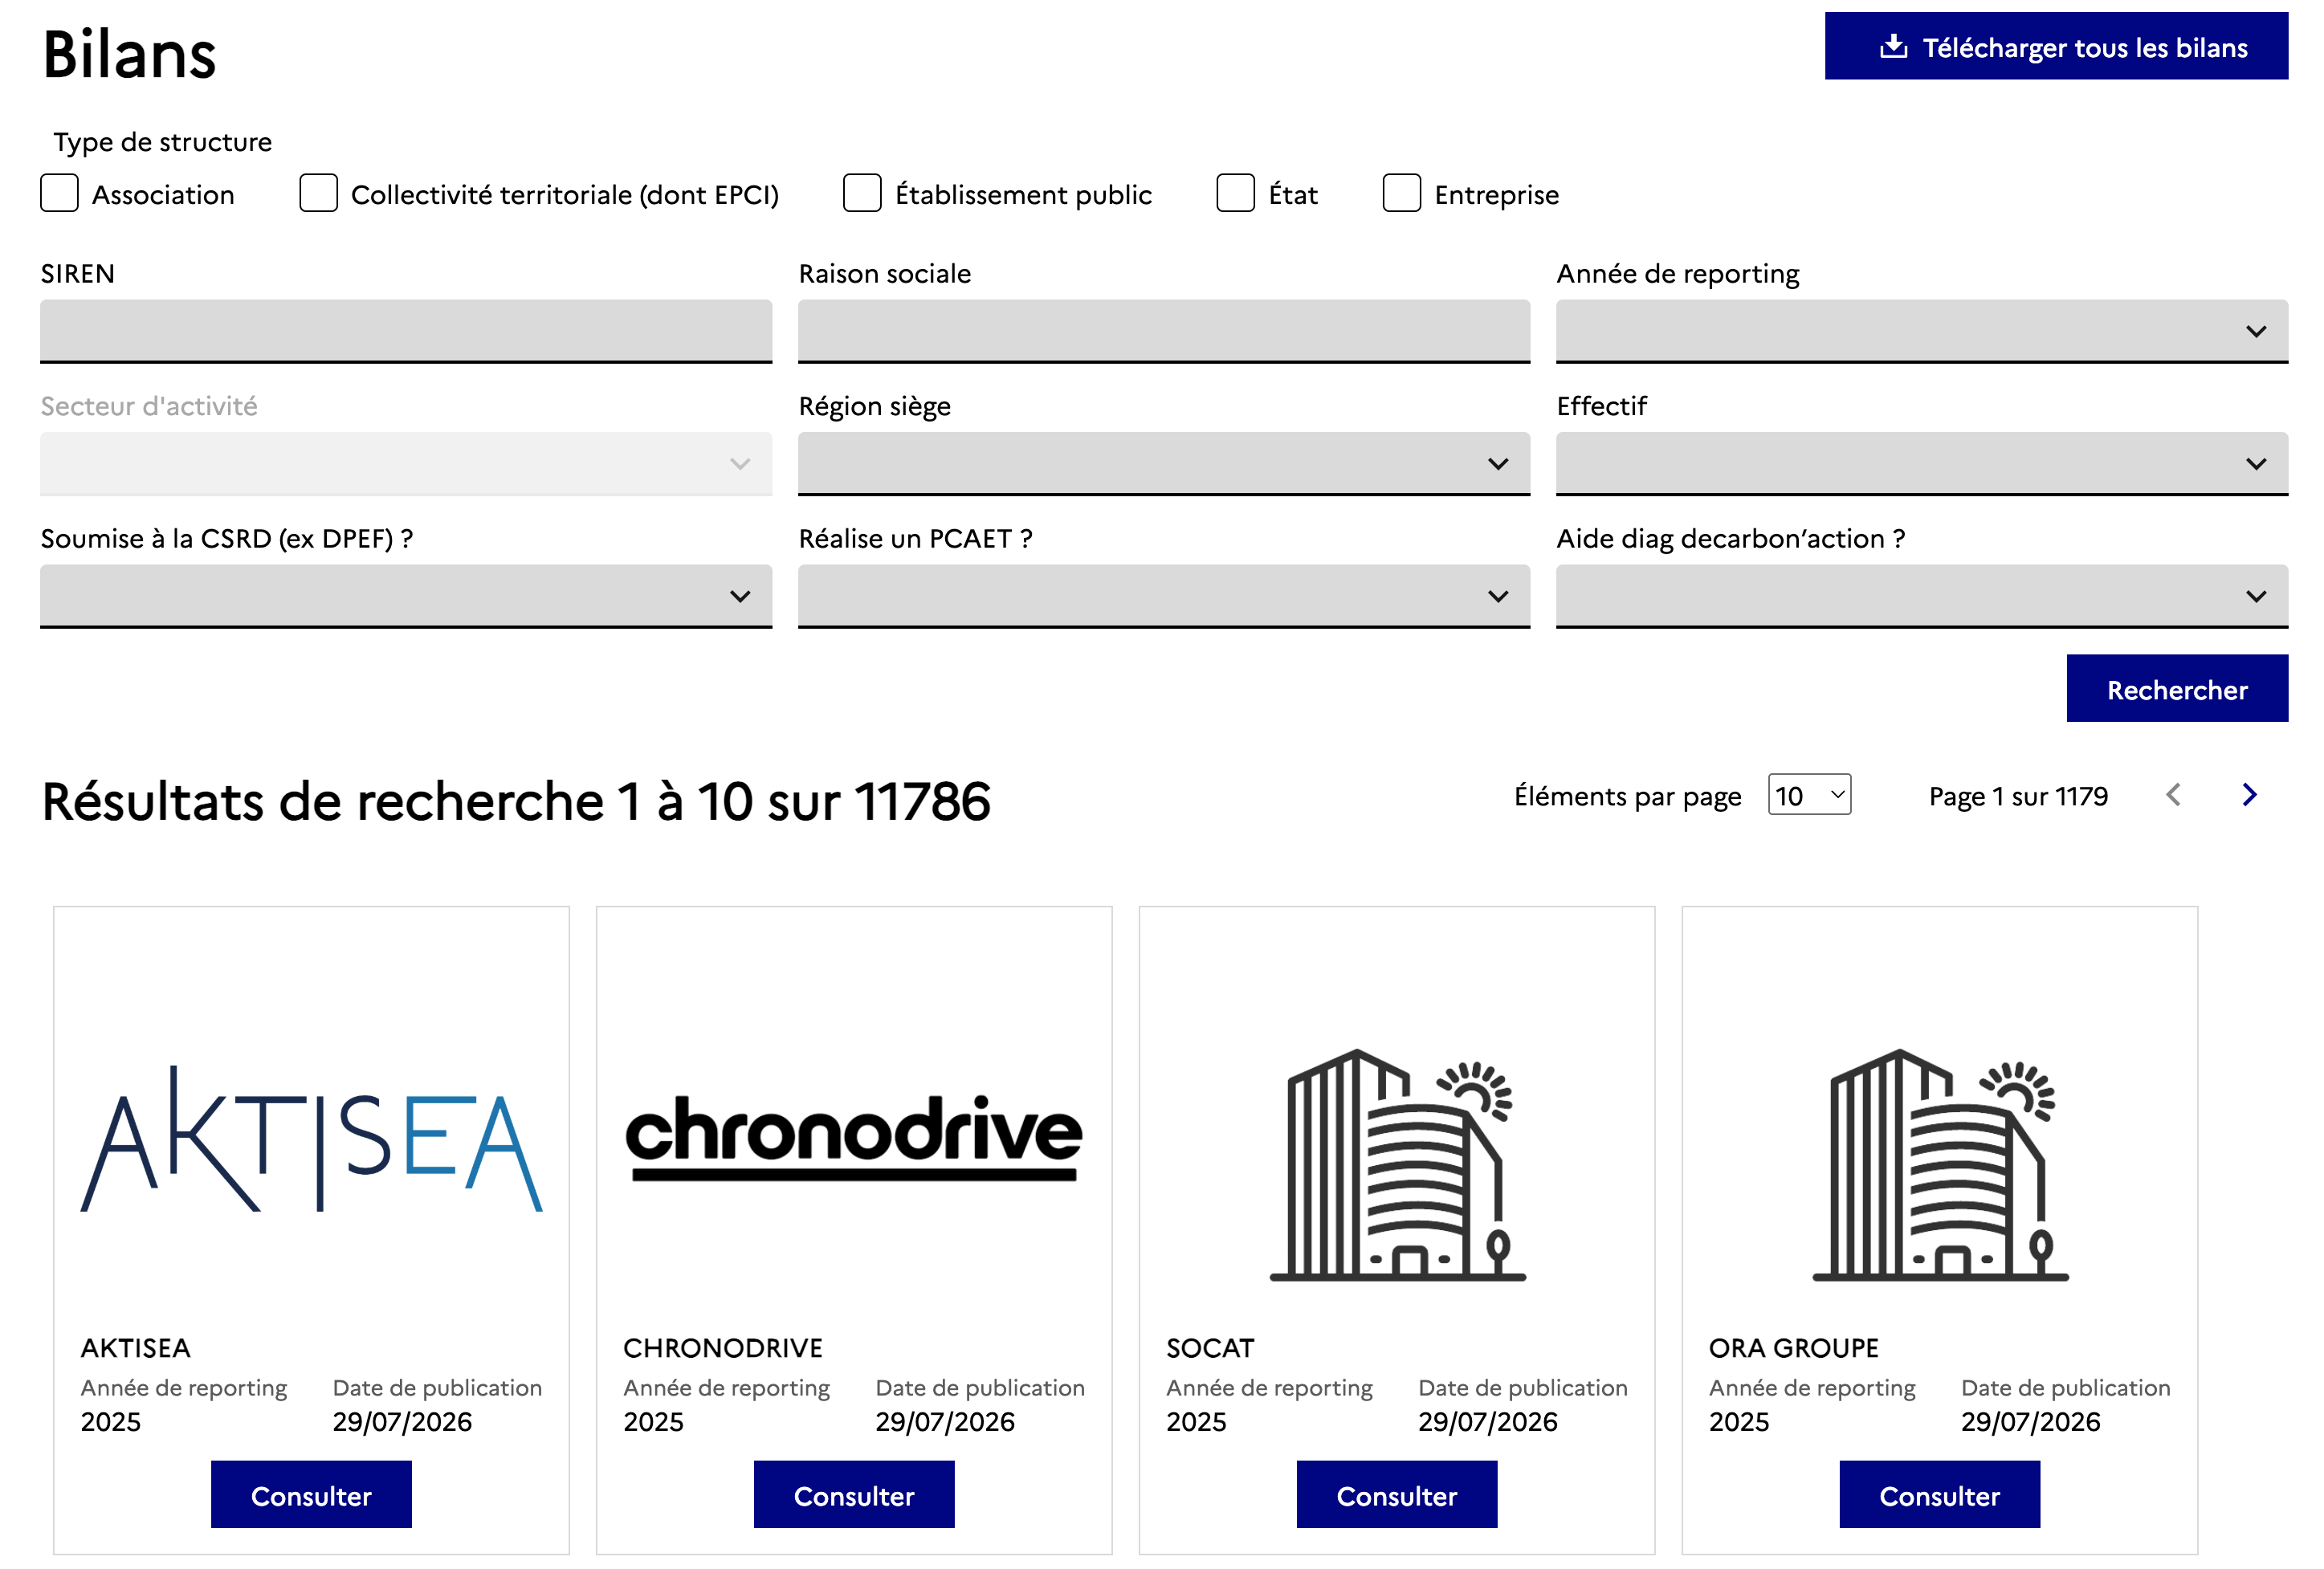Click the Raison sociale text field
Viewport: 2324px width, 1569px height.
[1164, 331]
